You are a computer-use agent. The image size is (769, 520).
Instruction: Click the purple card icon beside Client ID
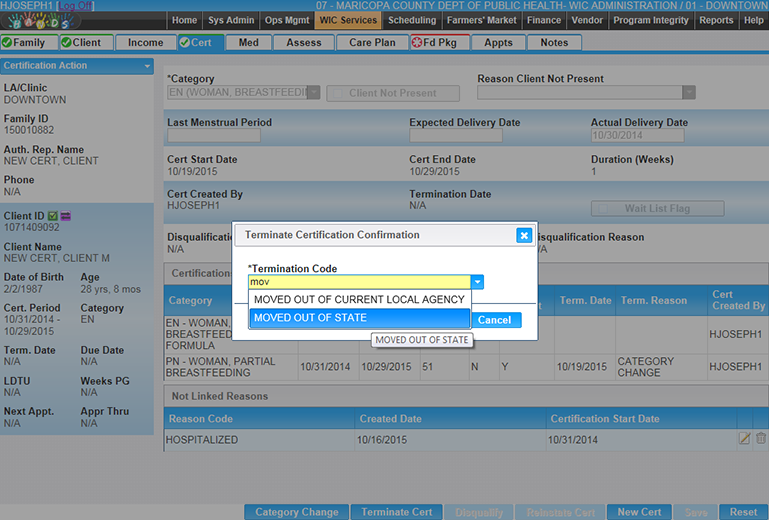pyautogui.click(x=66, y=214)
